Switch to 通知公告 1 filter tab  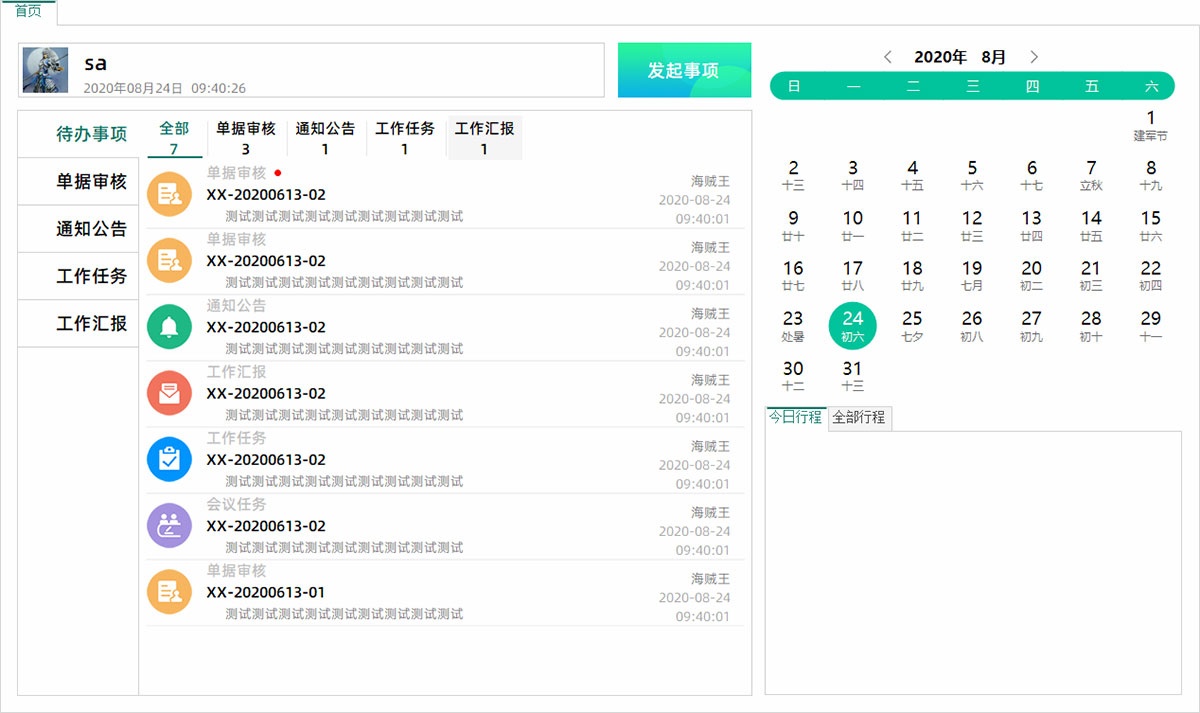325,138
